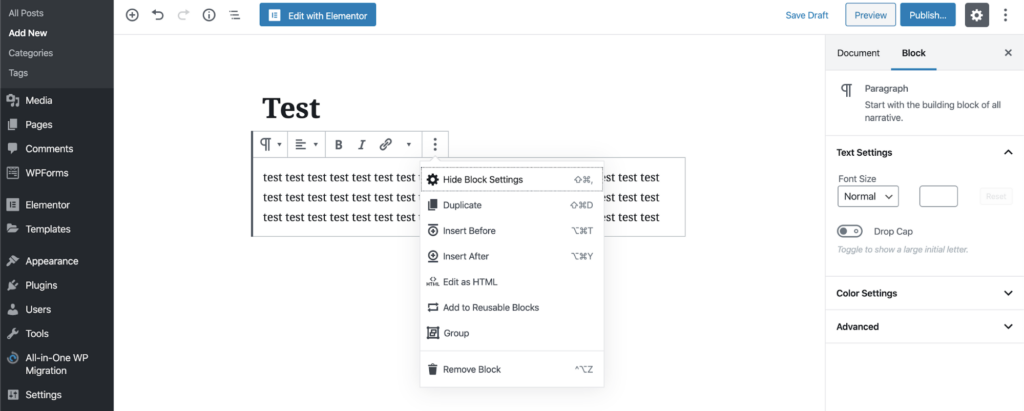Choose Remove Block from menu

[511, 370]
